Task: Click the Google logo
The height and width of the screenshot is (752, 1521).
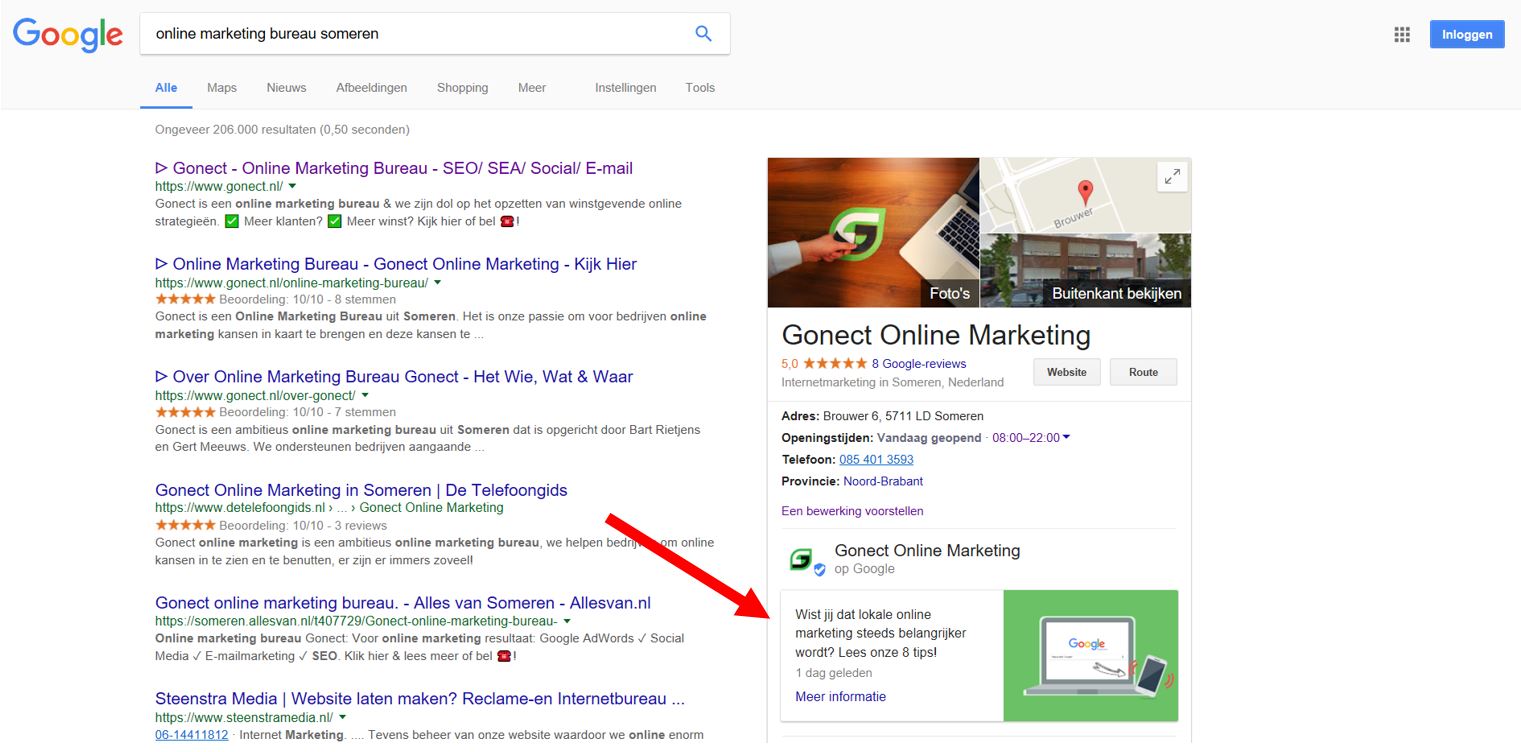Action: [x=68, y=35]
